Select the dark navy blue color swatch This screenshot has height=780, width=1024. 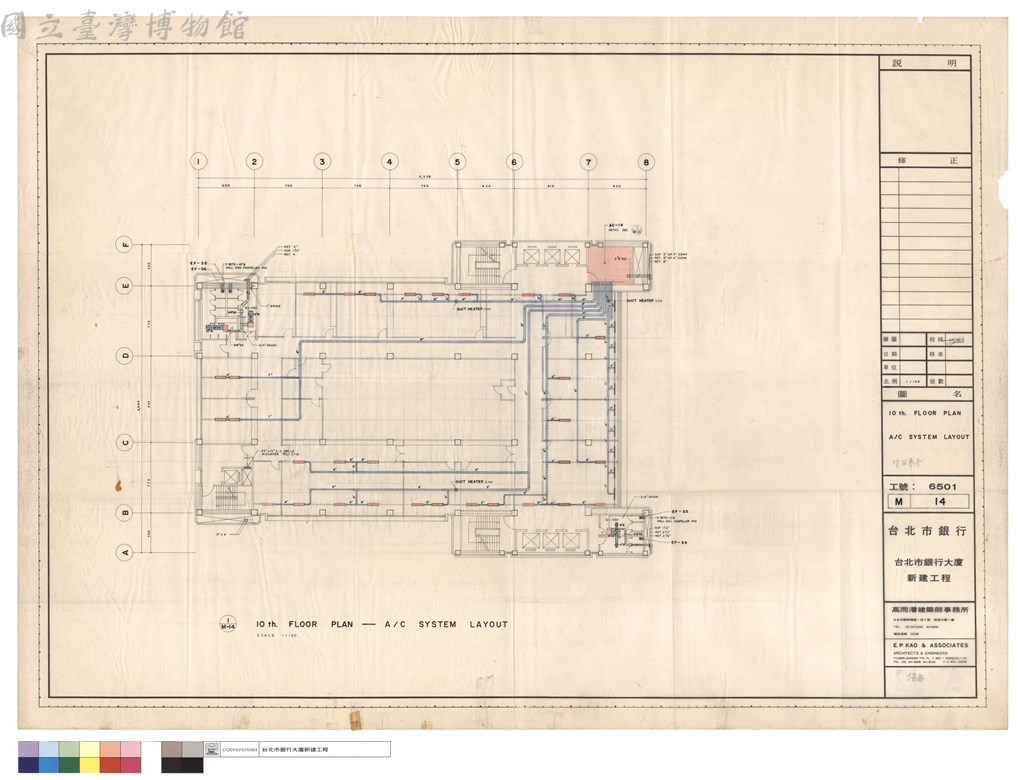pos(28,765)
